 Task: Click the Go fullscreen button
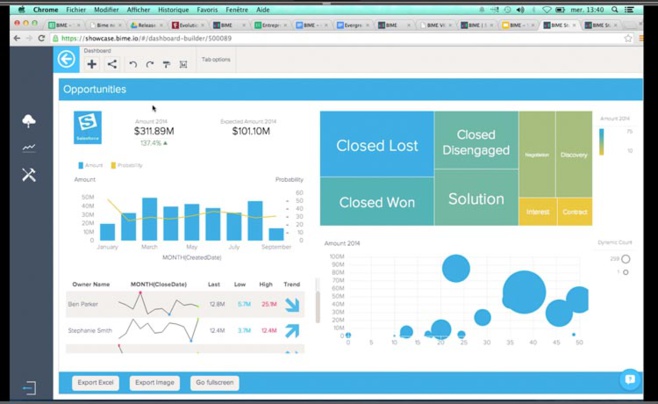point(214,382)
